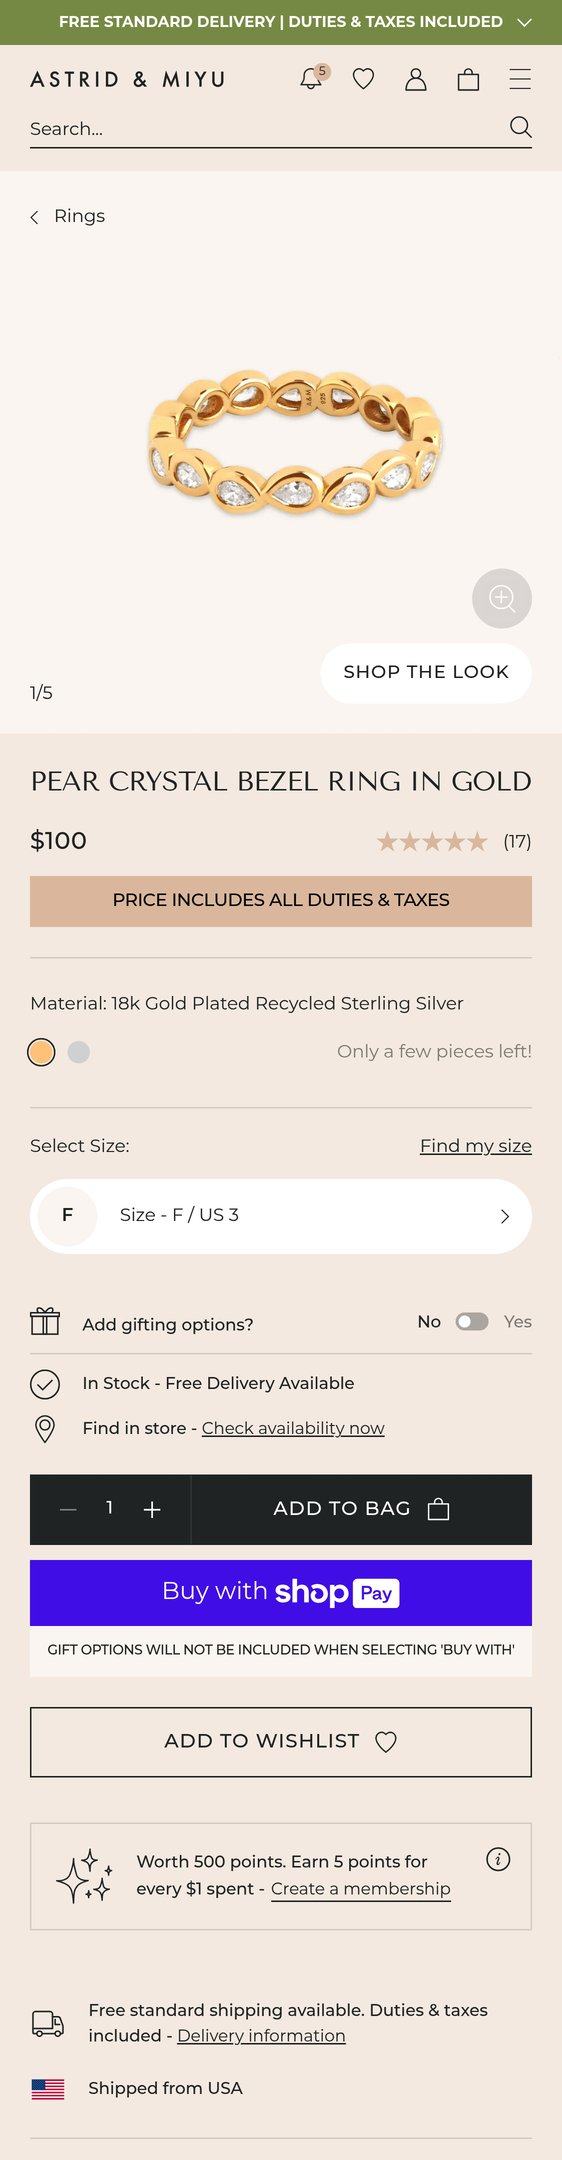Open the Size F / US 3 selector
562x2160 pixels.
(281, 1216)
